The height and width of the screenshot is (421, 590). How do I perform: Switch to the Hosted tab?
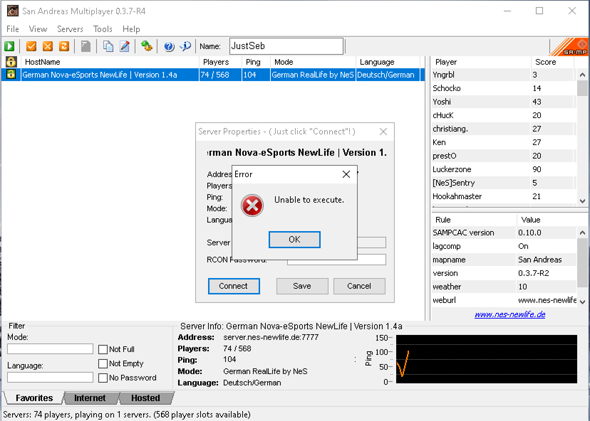(x=146, y=398)
